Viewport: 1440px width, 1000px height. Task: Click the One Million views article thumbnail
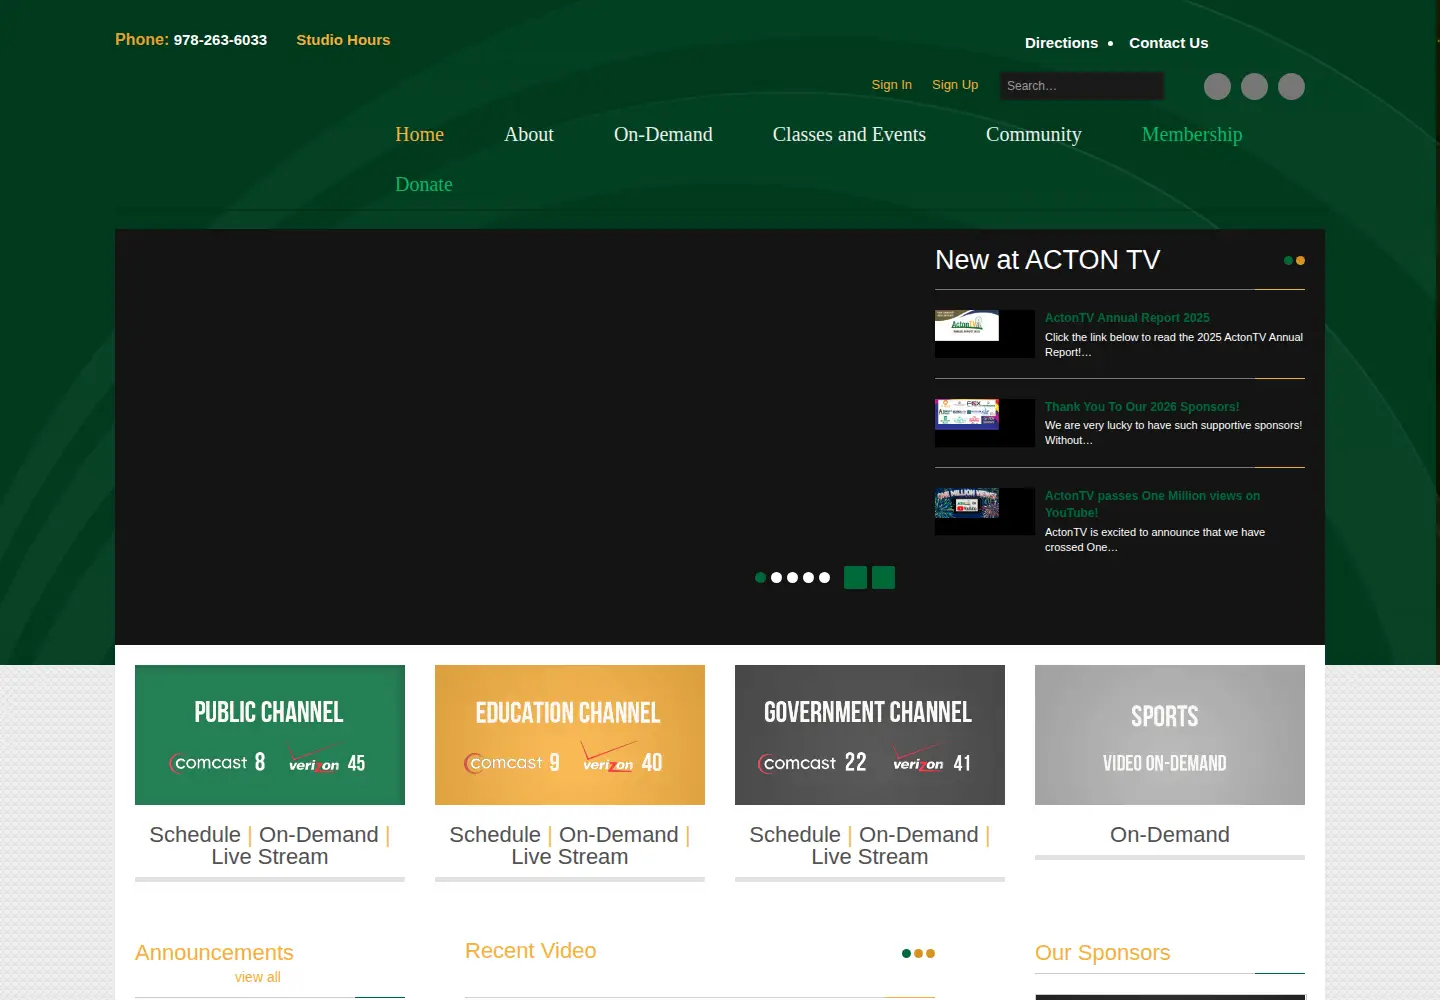tap(985, 511)
